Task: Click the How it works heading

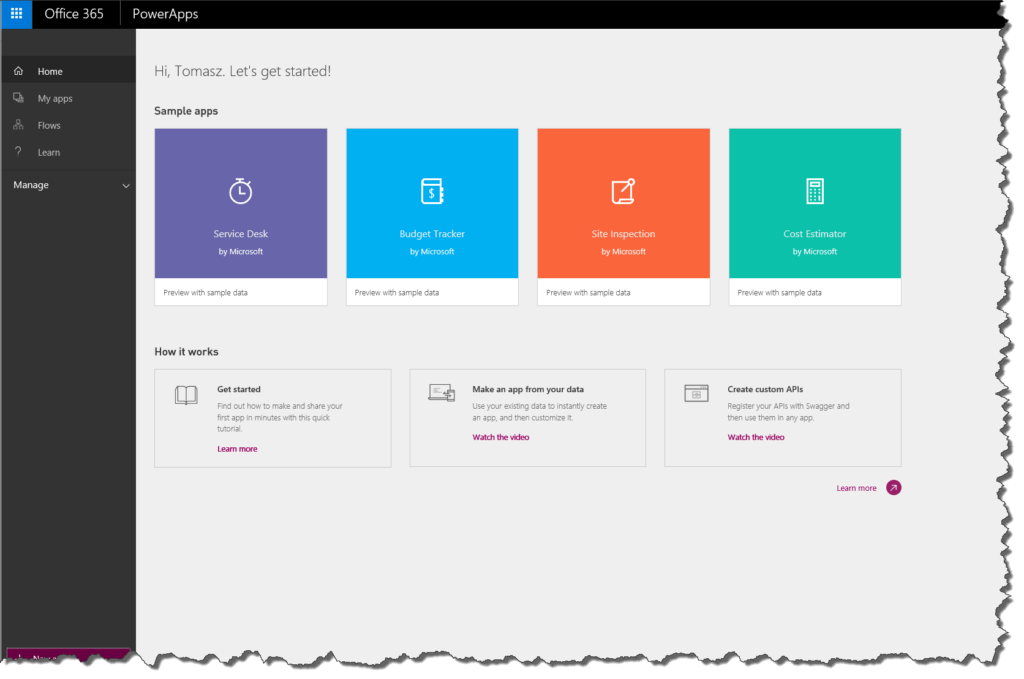Action: (186, 352)
